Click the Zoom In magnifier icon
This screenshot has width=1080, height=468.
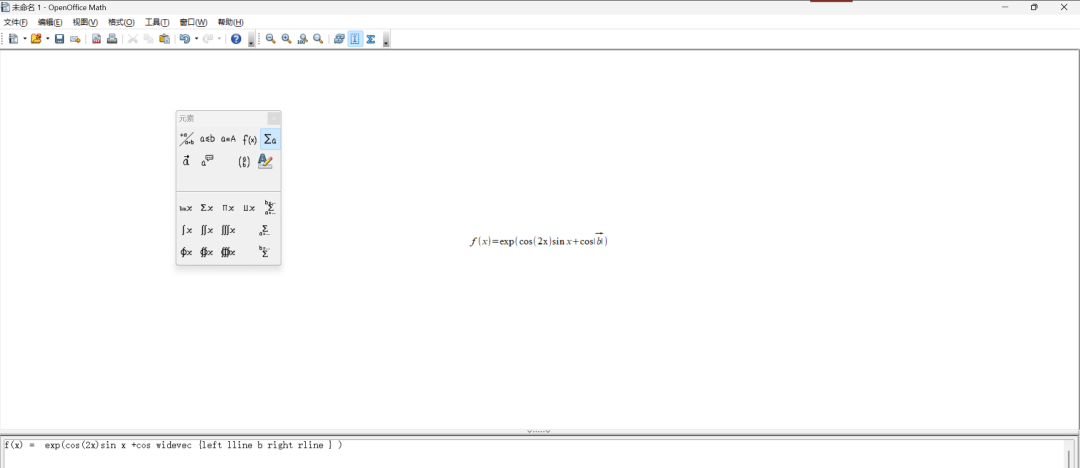click(287, 39)
